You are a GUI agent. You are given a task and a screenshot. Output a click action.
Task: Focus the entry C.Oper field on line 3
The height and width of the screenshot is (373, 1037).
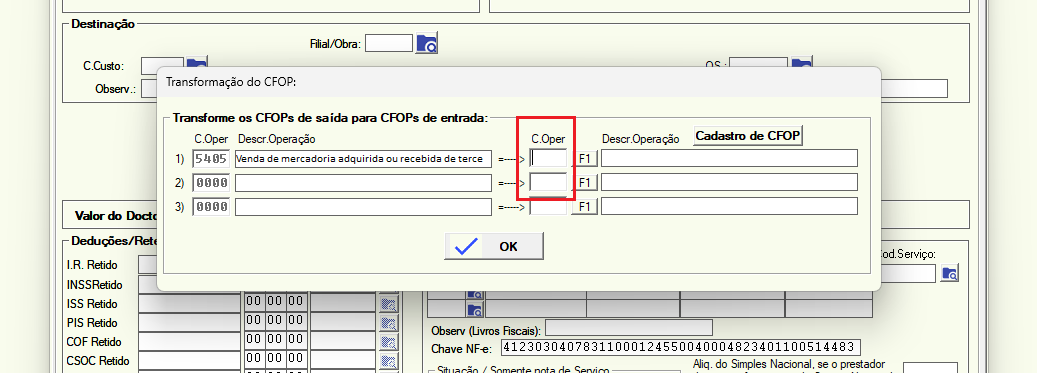549,206
